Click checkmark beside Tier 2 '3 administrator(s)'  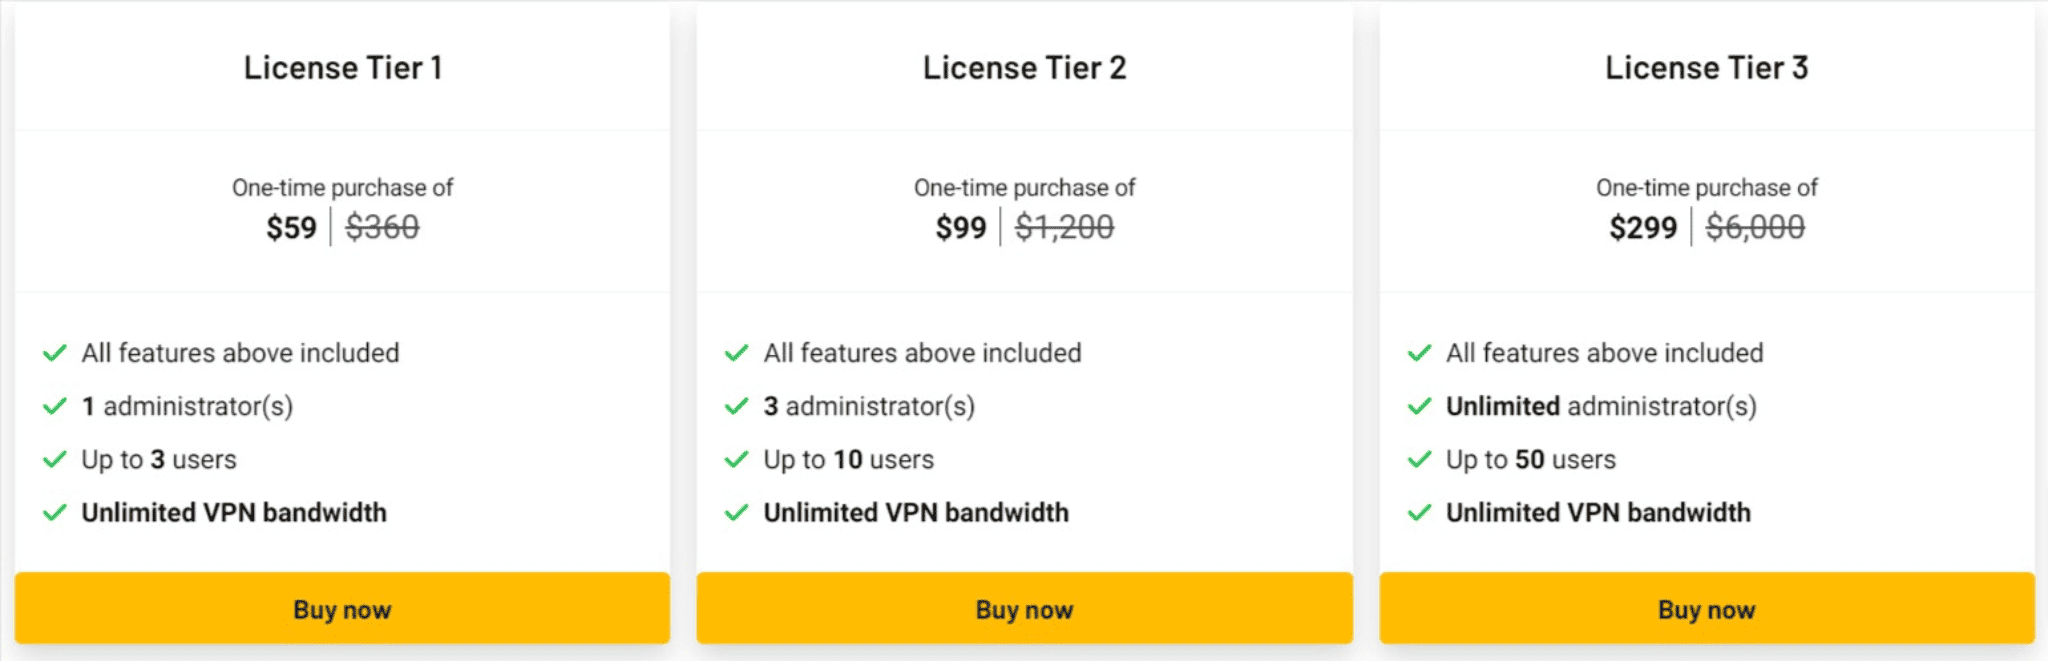(x=737, y=406)
